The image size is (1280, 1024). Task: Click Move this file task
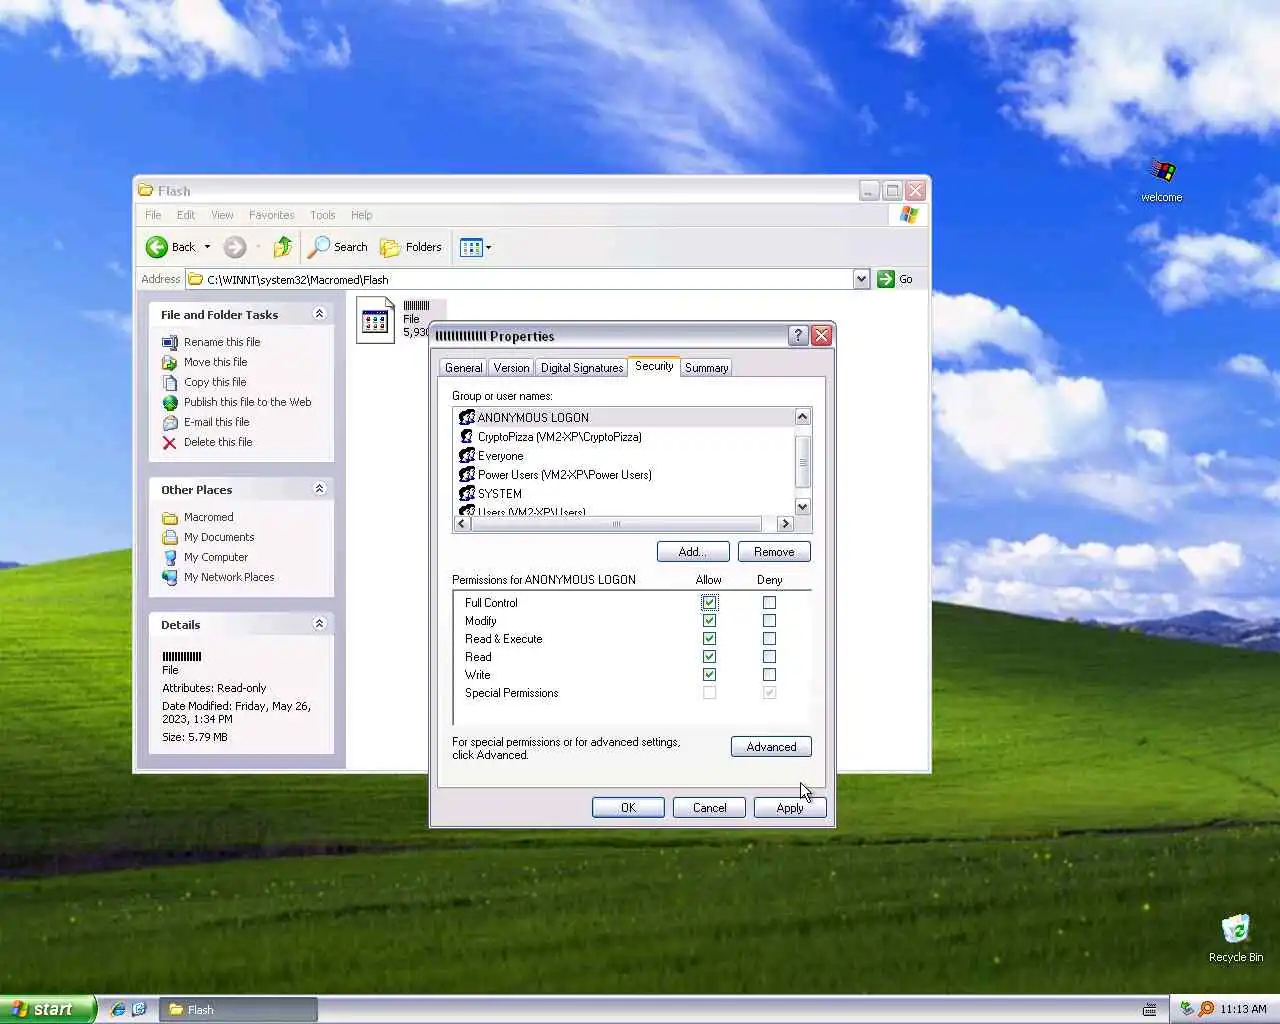pos(215,362)
